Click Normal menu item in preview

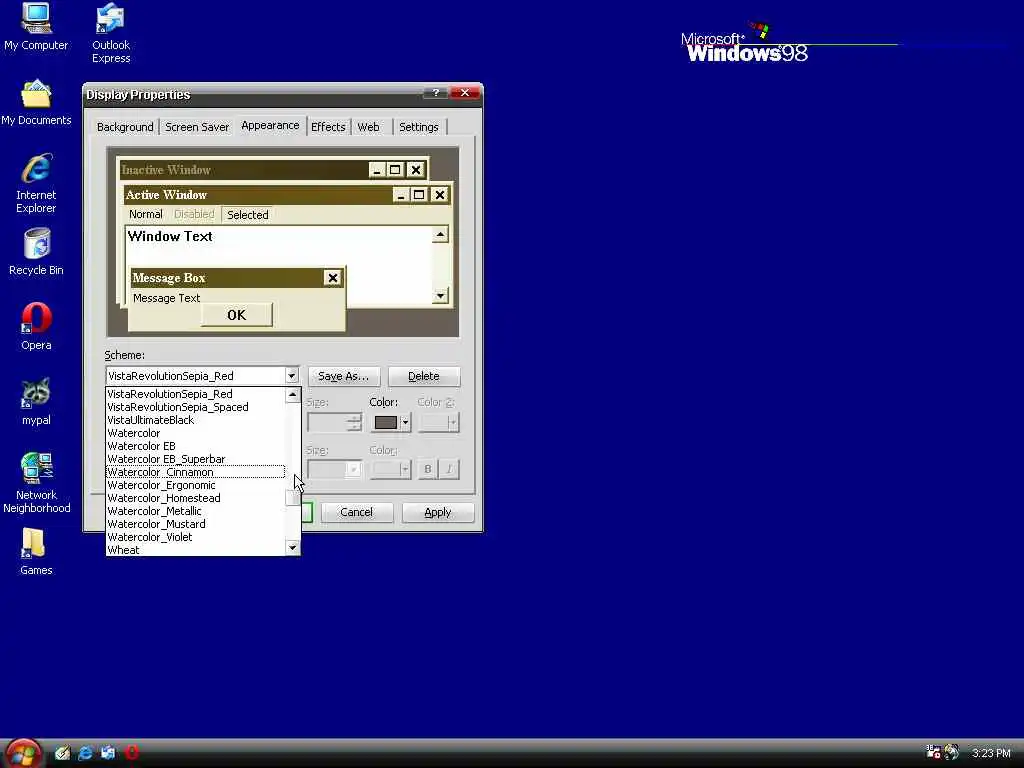pyautogui.click(x=146, y=214)
